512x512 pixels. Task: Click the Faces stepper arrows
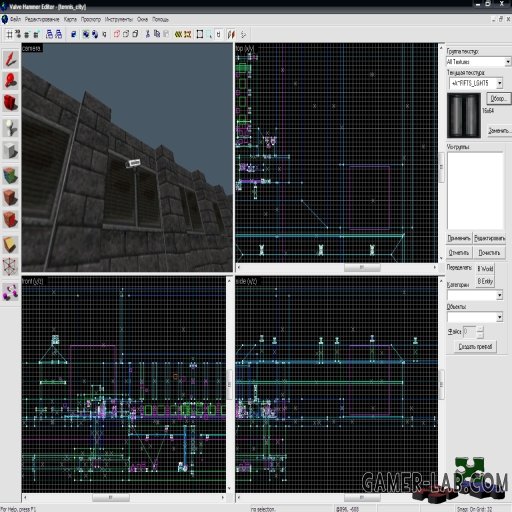tap(480, 332)
